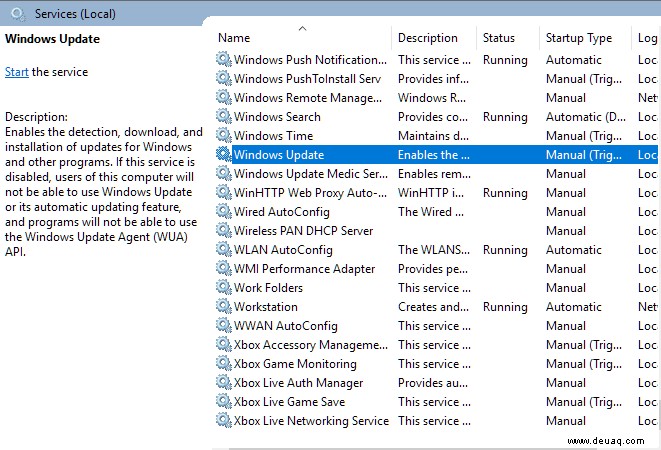Click gear icon beside Windows Remote Manage...
Viewport: 661px width, 450px height.
point(224,97)
